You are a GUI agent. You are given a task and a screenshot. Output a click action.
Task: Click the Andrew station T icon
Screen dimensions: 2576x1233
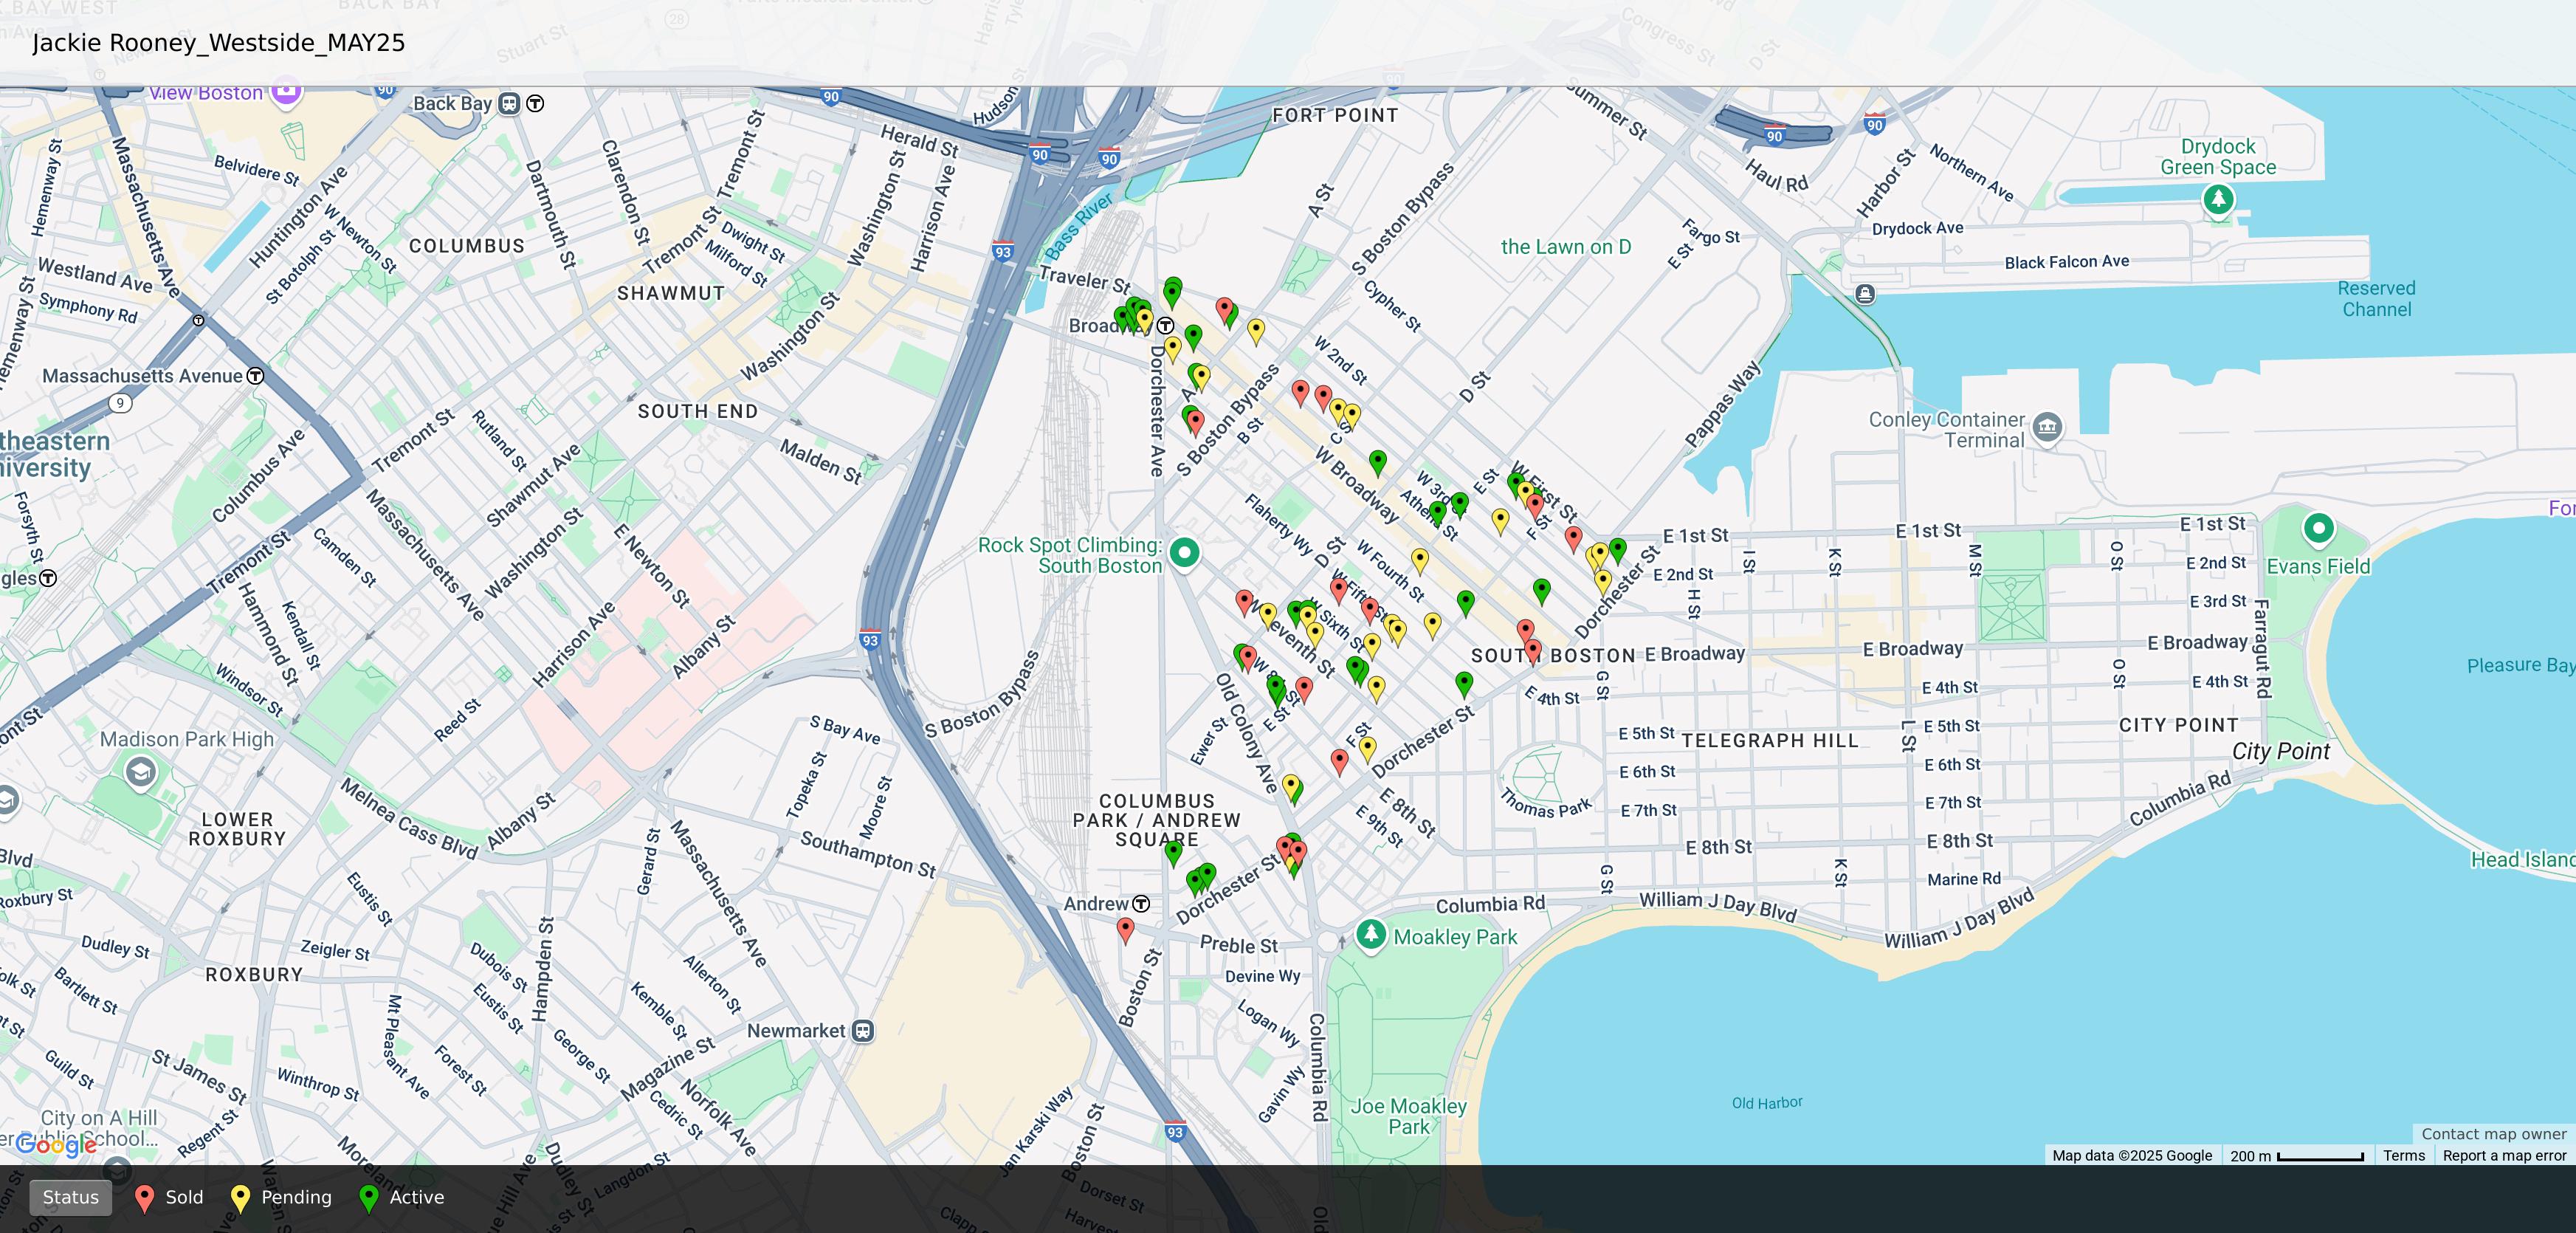1141,904
